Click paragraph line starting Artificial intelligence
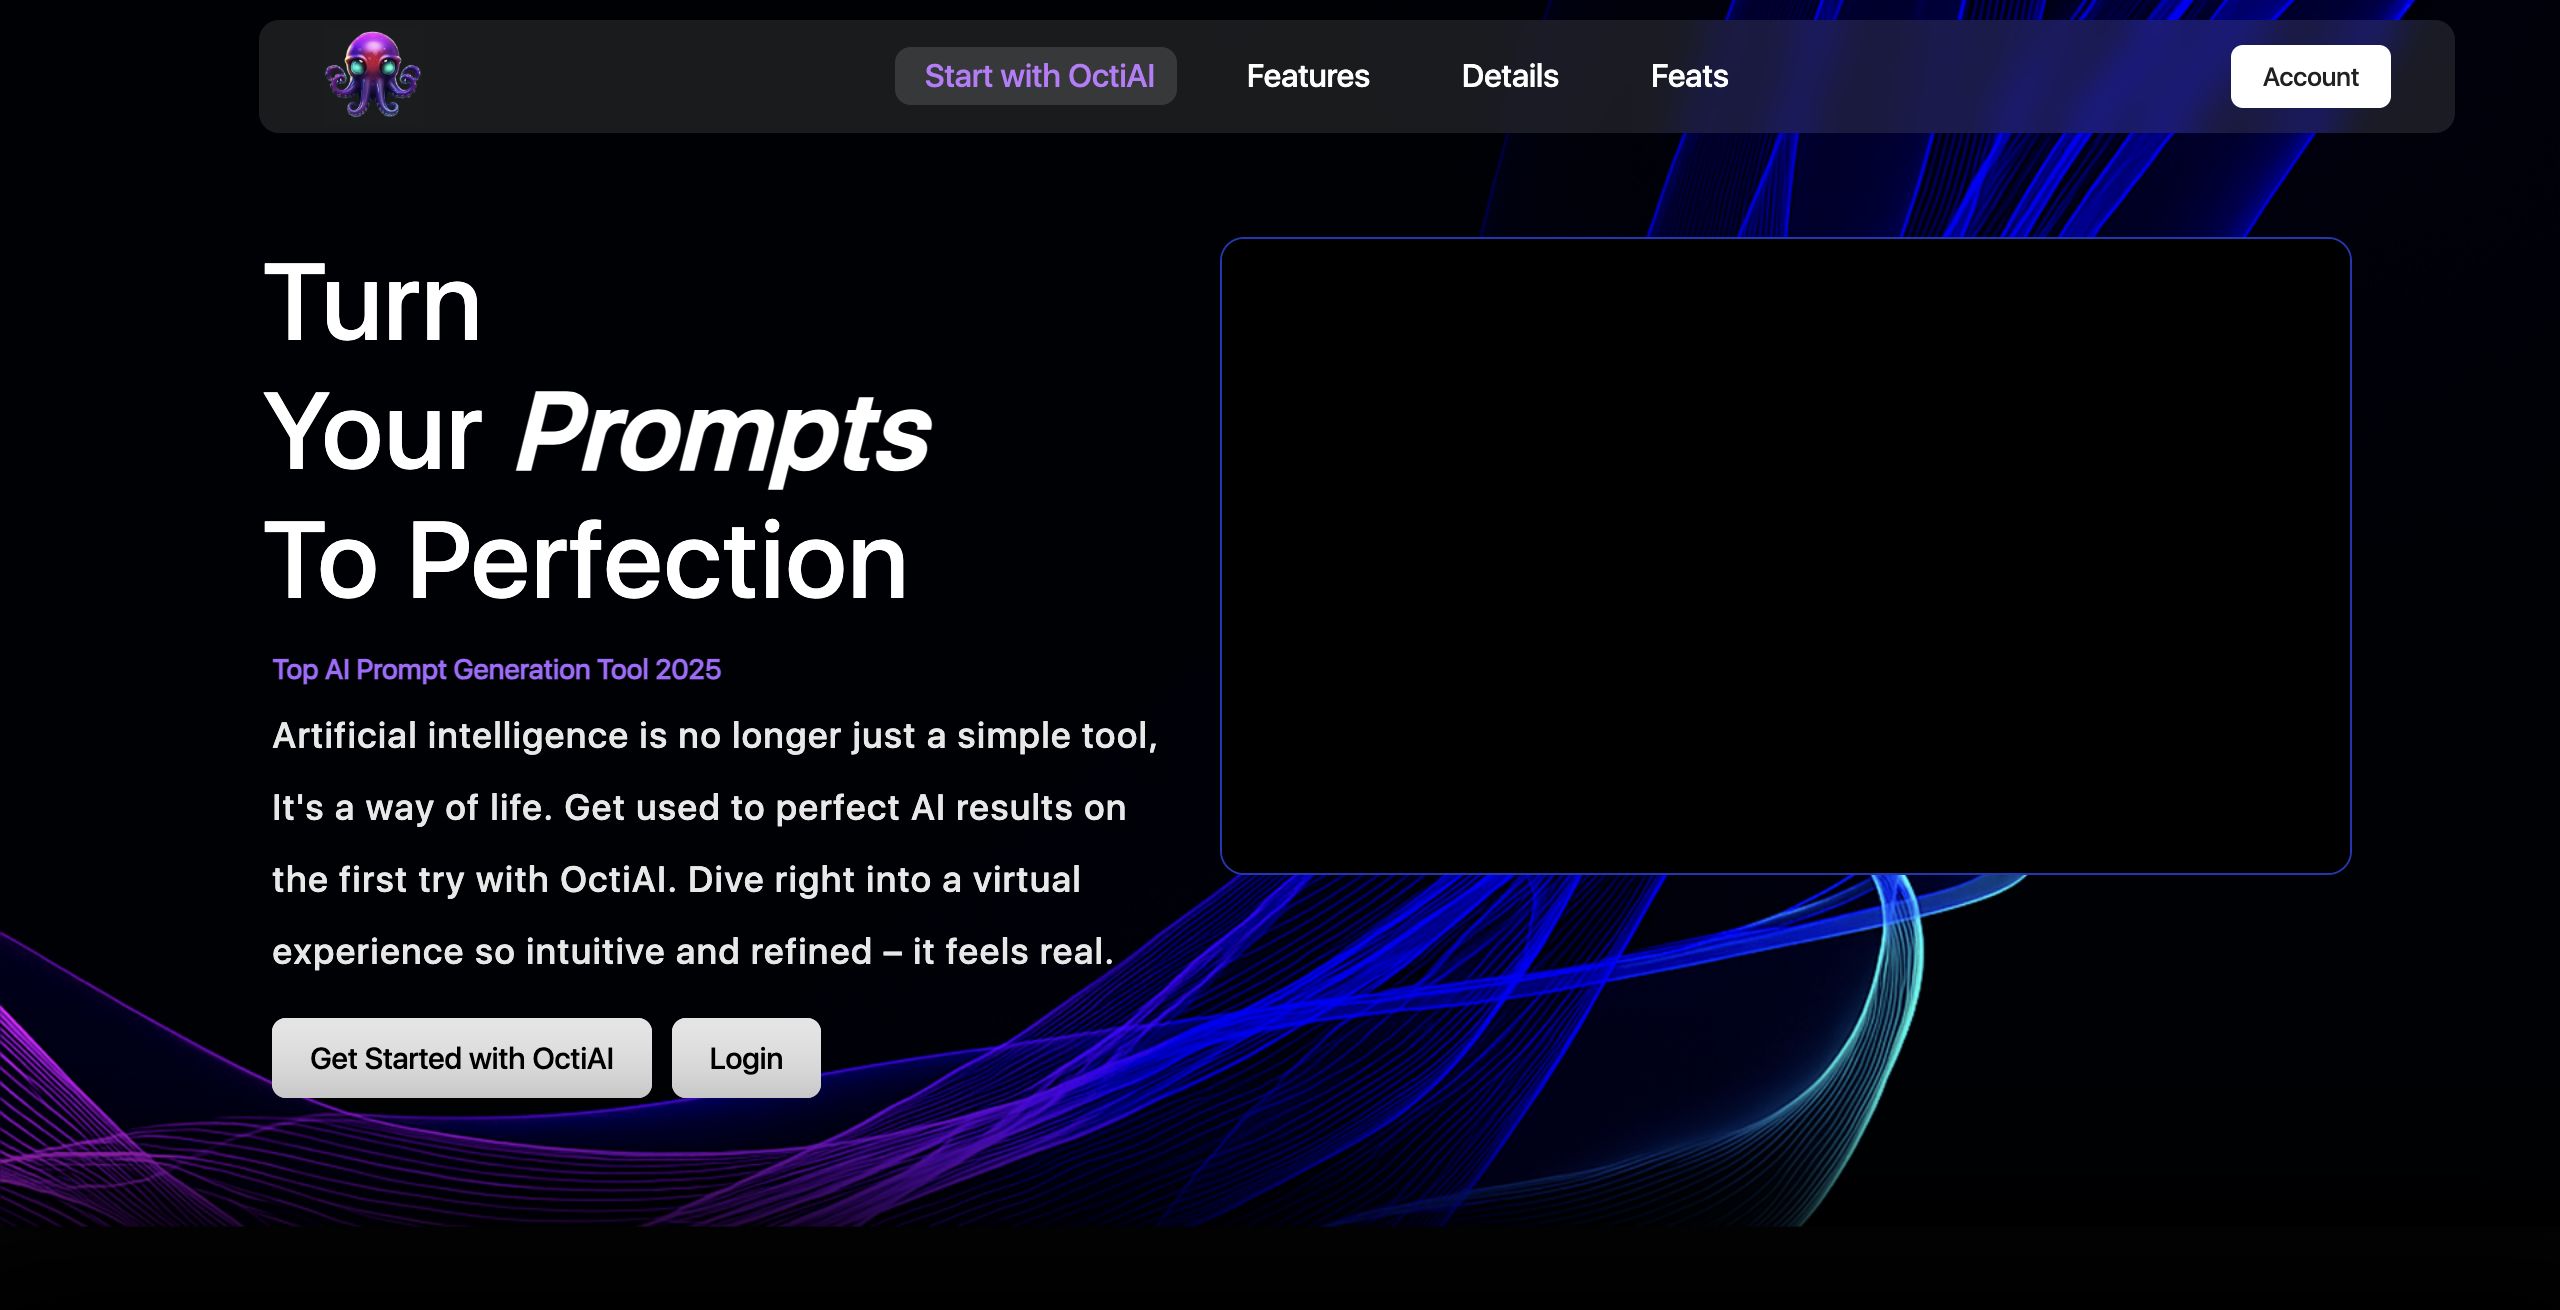The image size is (2560, 1310). pyautogui.click(x=714, y=736)
